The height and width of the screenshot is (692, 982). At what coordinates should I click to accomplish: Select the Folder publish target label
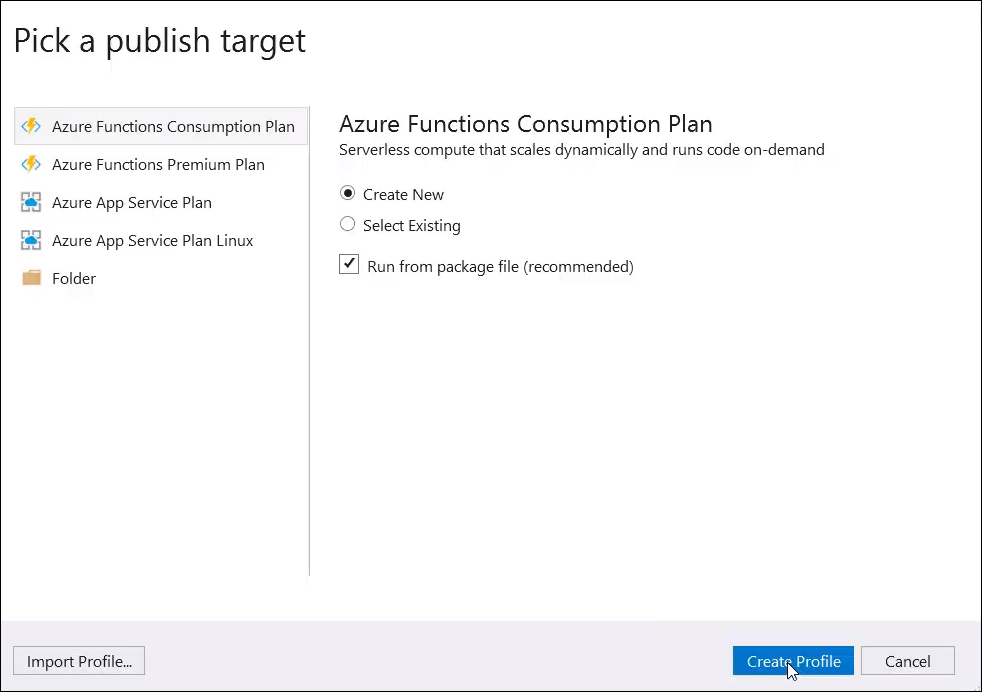pos(74,279)
